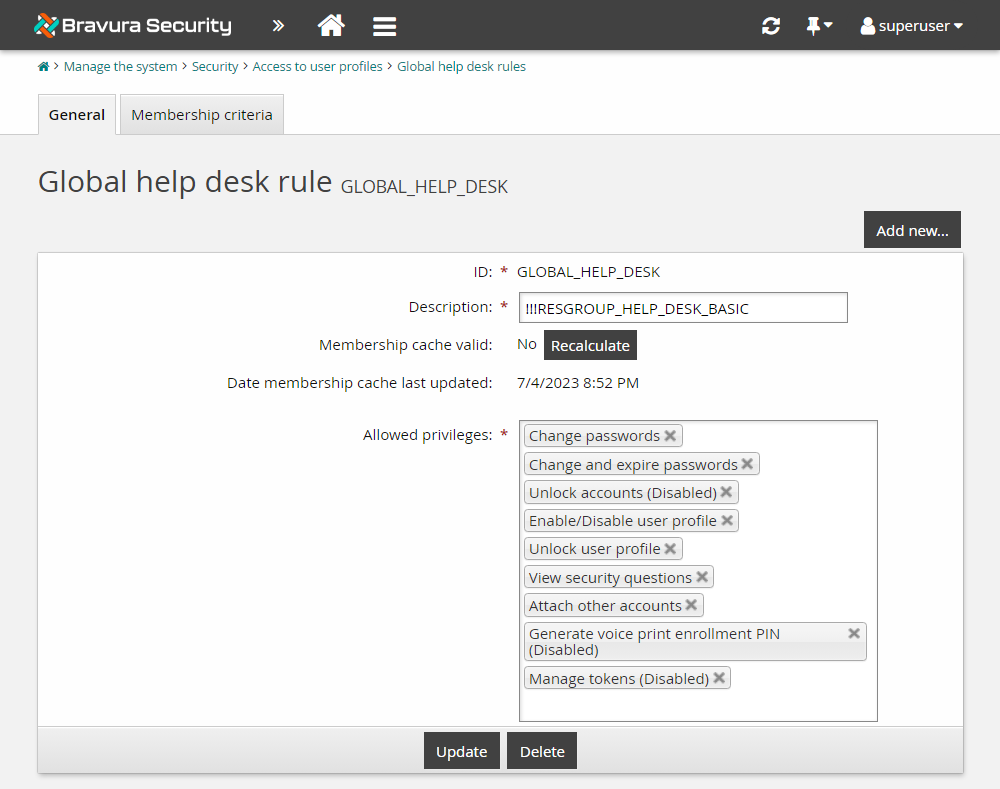Click the breadcrumb home icon

[x=43, y=65]
